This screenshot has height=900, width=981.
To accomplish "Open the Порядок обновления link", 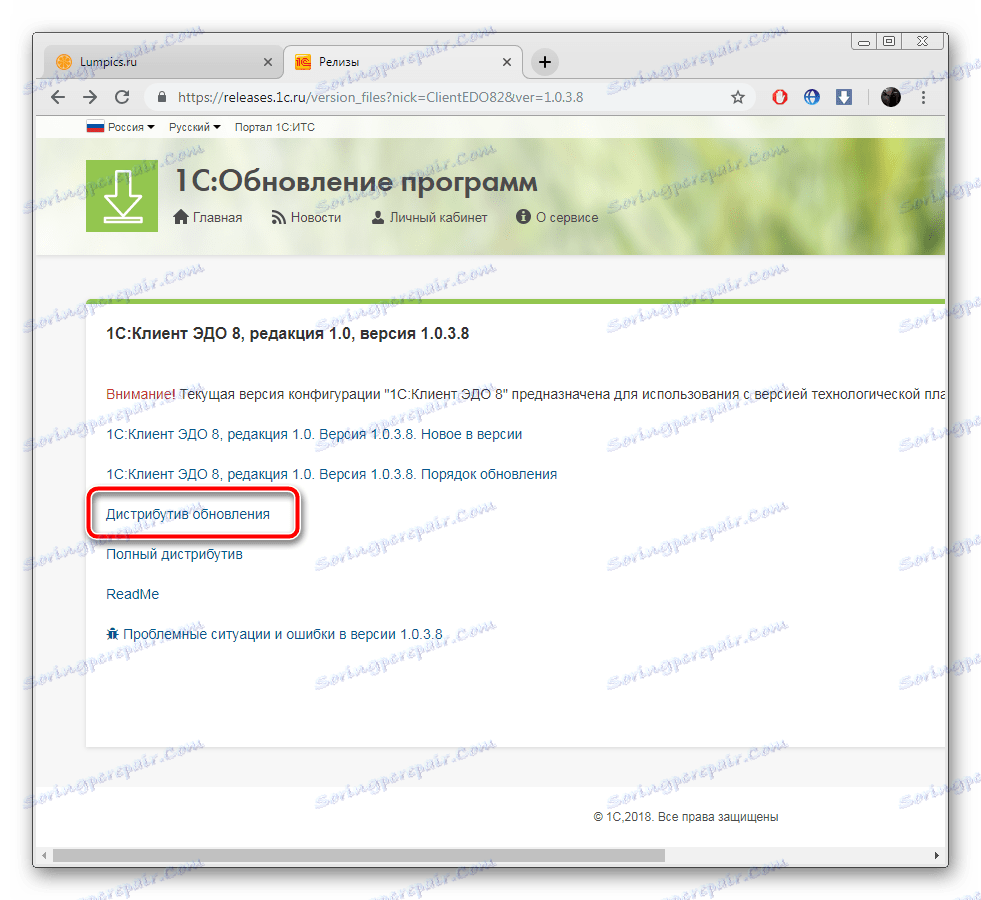I will click(x=332, y=474).
